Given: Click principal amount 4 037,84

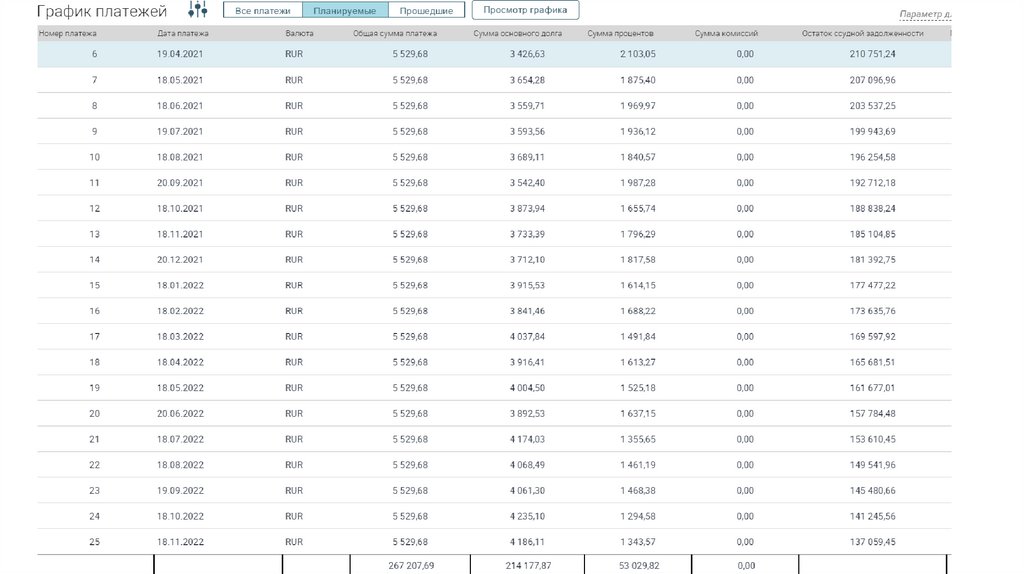Looking at the screenshot, I should [x=527, y=336].
